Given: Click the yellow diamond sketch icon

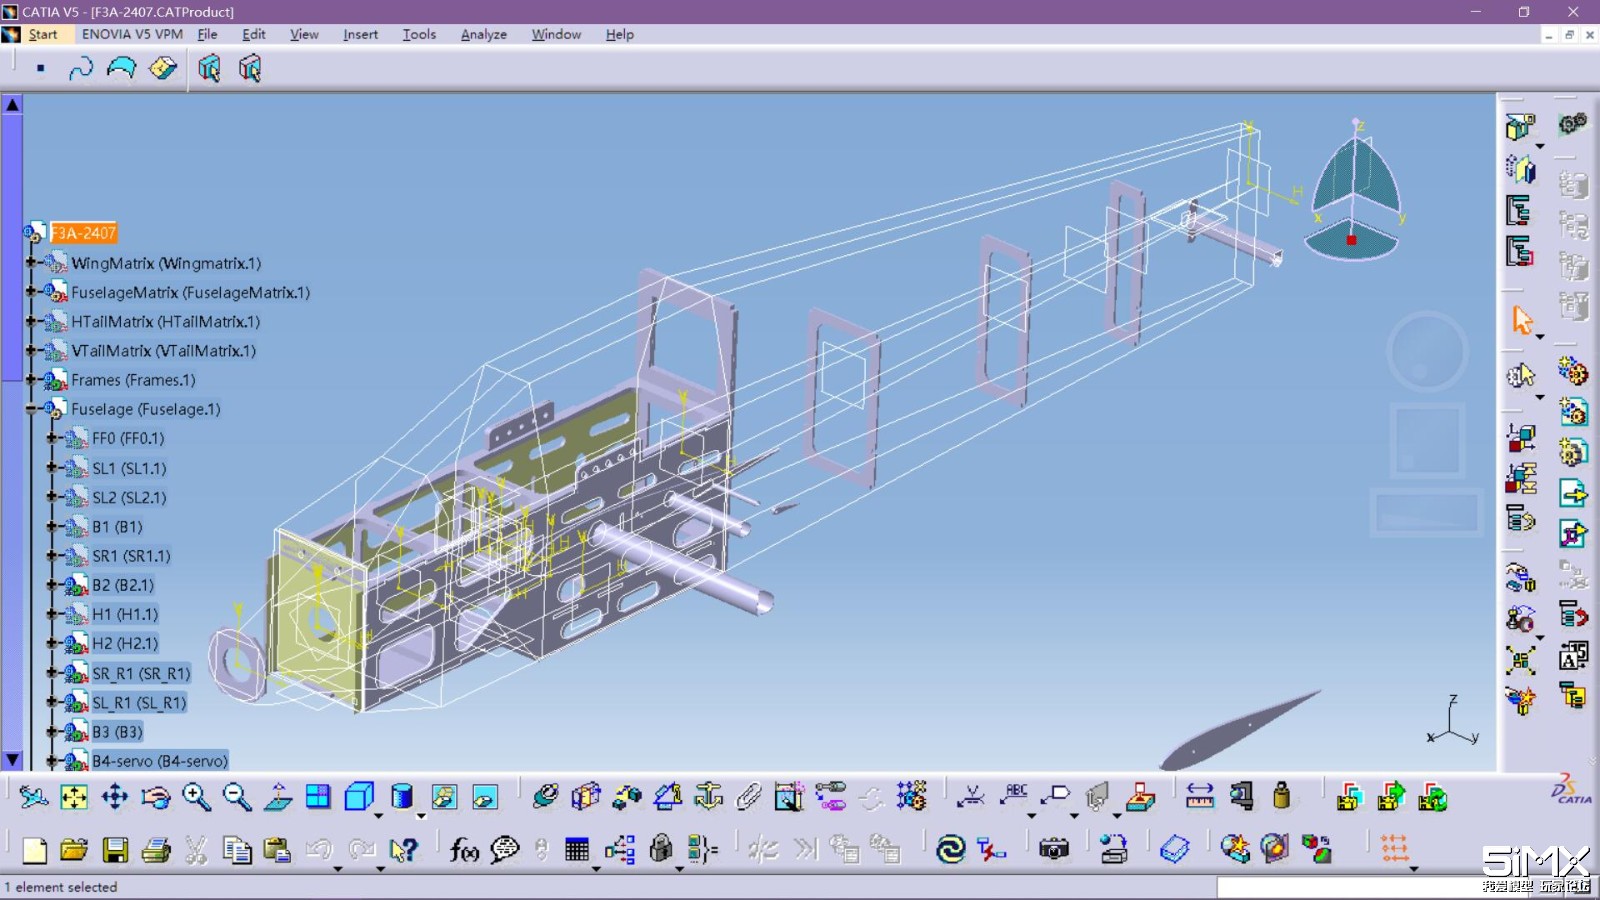Looking at the screenshot, I should pyautogui.click(x=162, y=68).
